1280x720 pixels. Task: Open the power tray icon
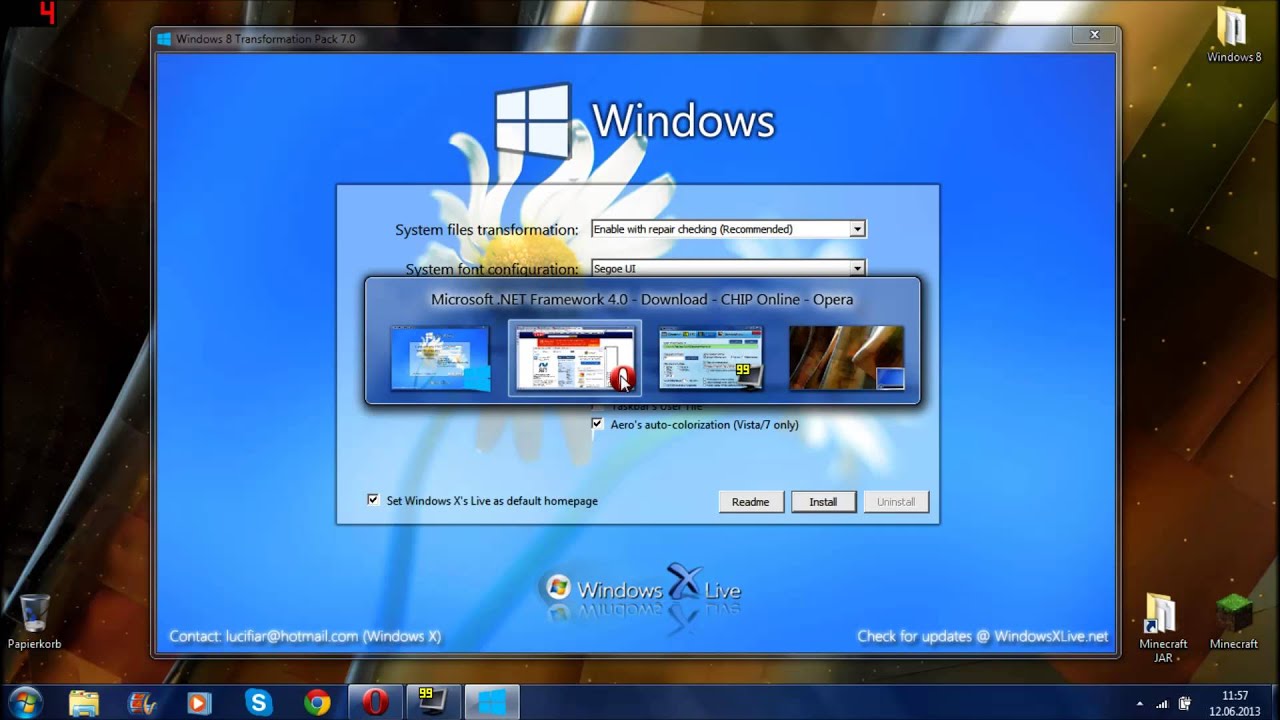tap(1185, 703)
